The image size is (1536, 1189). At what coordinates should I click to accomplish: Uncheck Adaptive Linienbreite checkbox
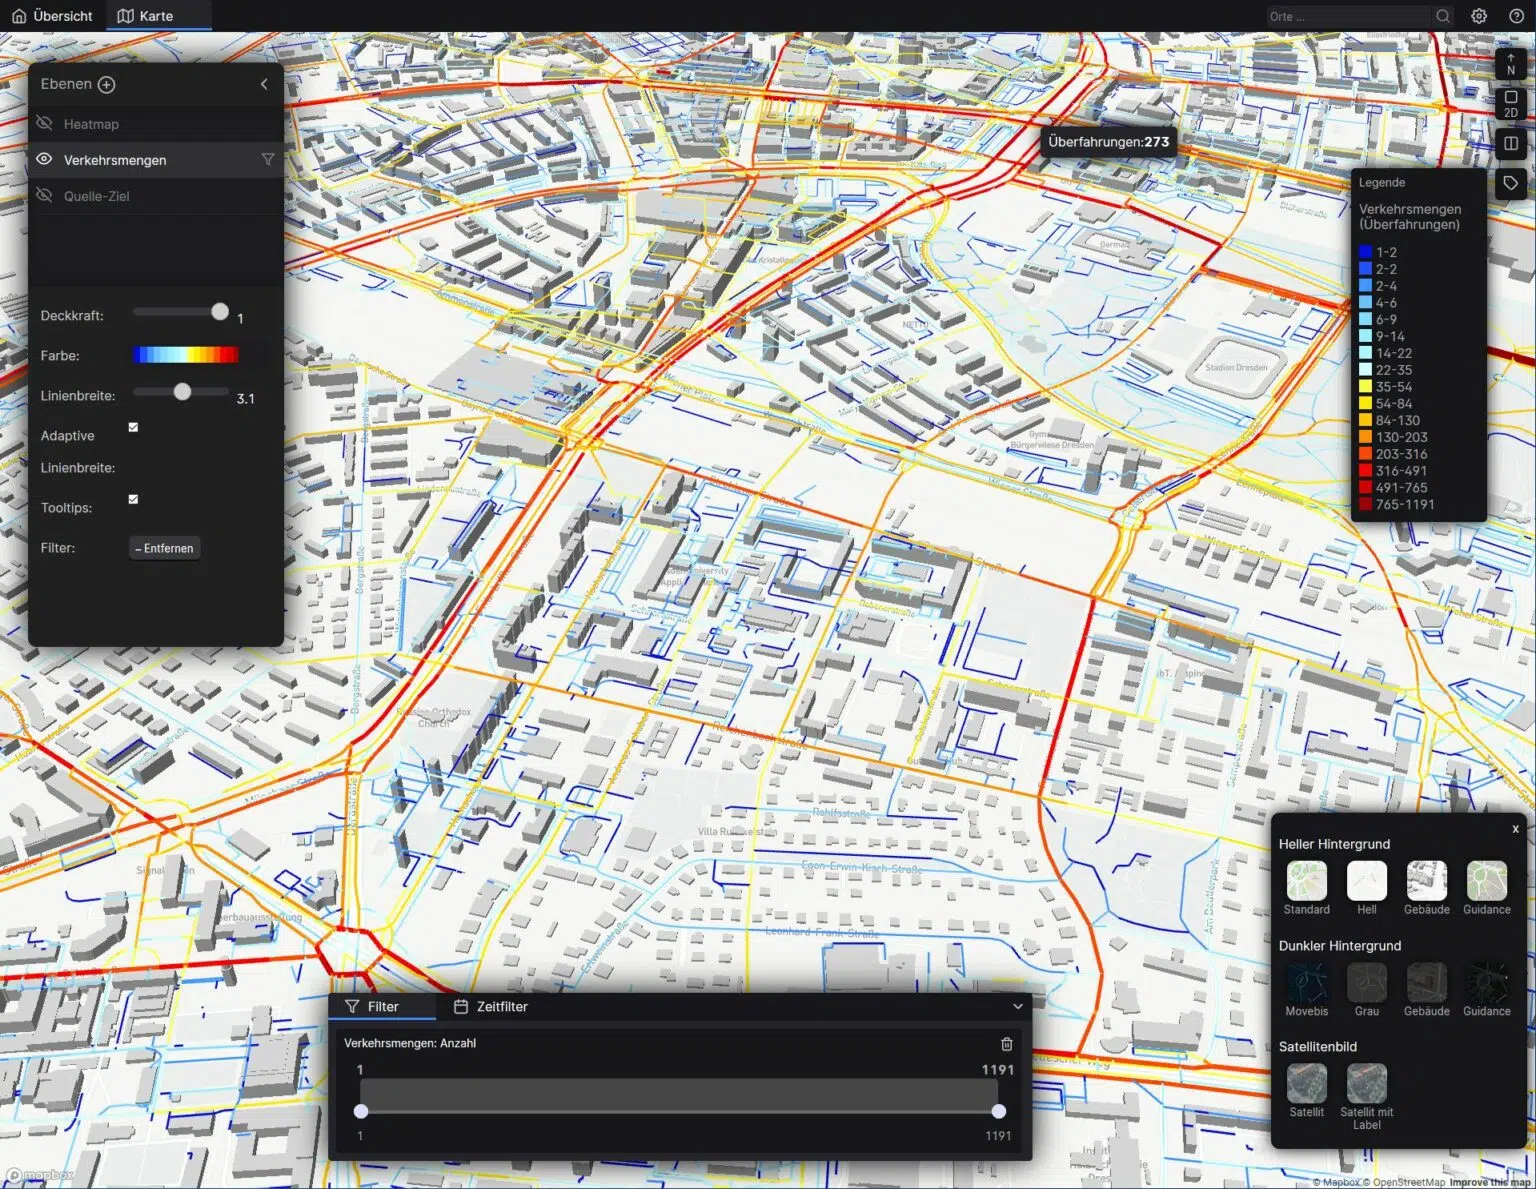click(x=133, y=427)
